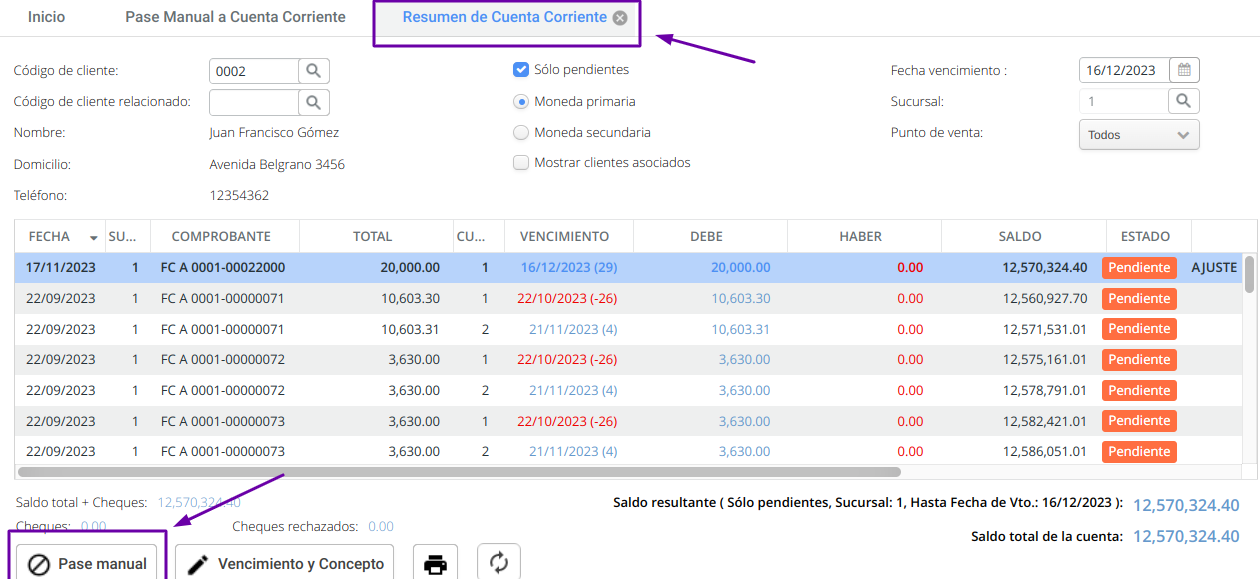Click the AJUSTE text in the first row
This screenshot has width=1260, height=579.
[1214, 268]
